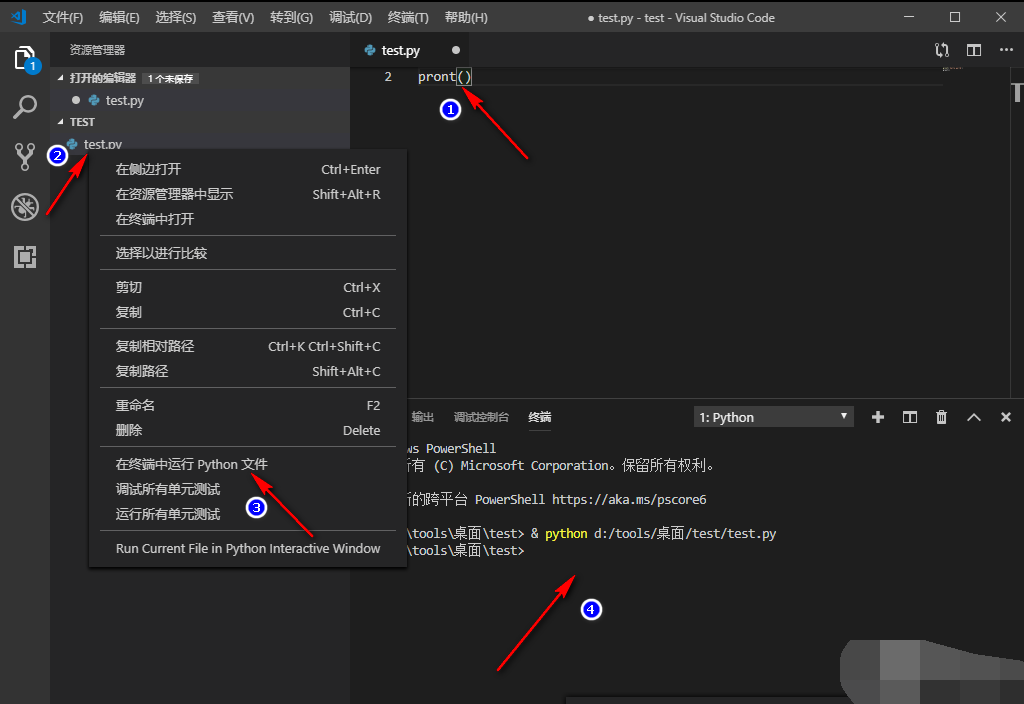Kill terminal with the trash icon
The height and width of the screenshot is (704, 1024).
941,417
